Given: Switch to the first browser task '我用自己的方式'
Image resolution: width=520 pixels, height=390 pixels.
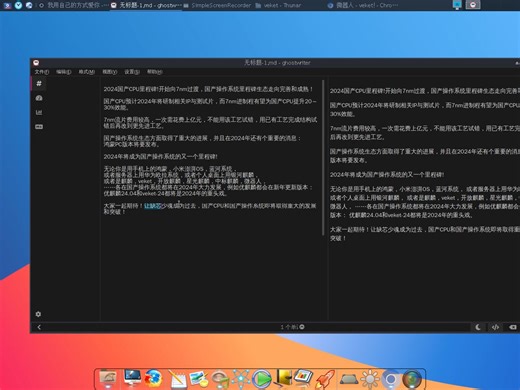Looking at the screenshot, I should [74, 5].
